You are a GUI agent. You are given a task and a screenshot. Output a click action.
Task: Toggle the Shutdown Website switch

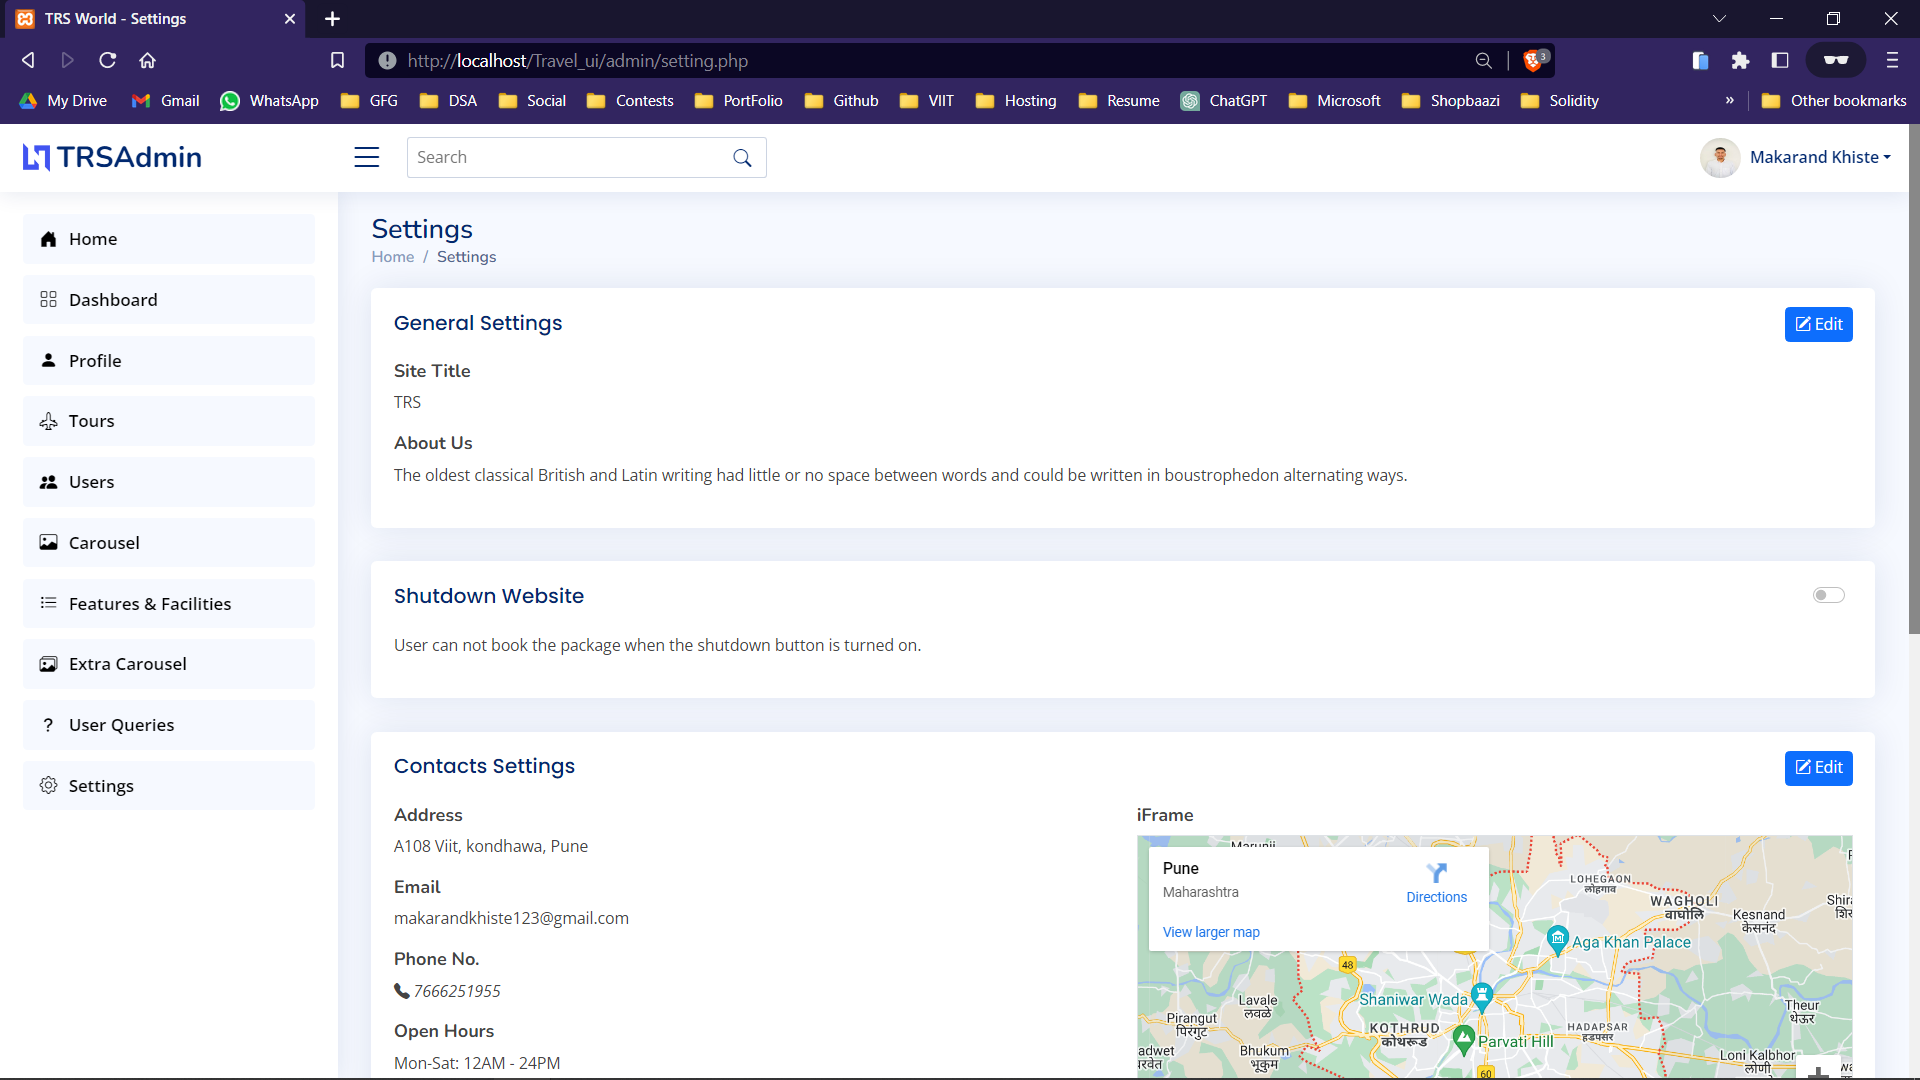[x=1828, y=595]
